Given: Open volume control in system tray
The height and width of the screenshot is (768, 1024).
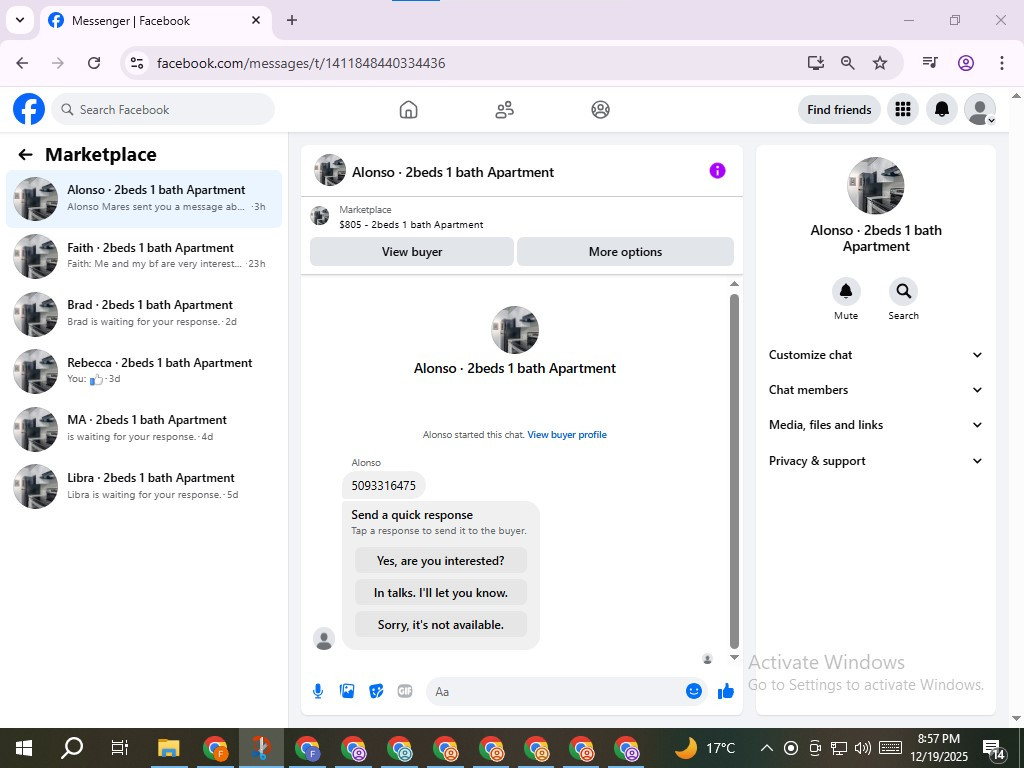Looking at the screenshot, I should pos(863,748).
